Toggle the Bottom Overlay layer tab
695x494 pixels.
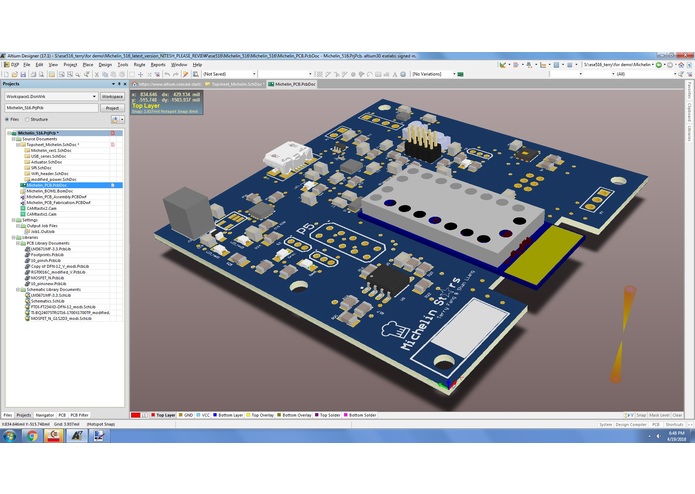pos(294,415)
